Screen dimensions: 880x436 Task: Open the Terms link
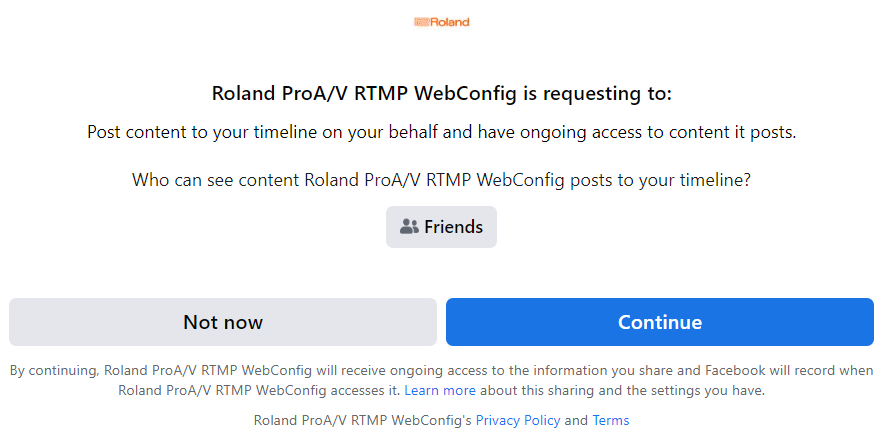tap(611, 420)
